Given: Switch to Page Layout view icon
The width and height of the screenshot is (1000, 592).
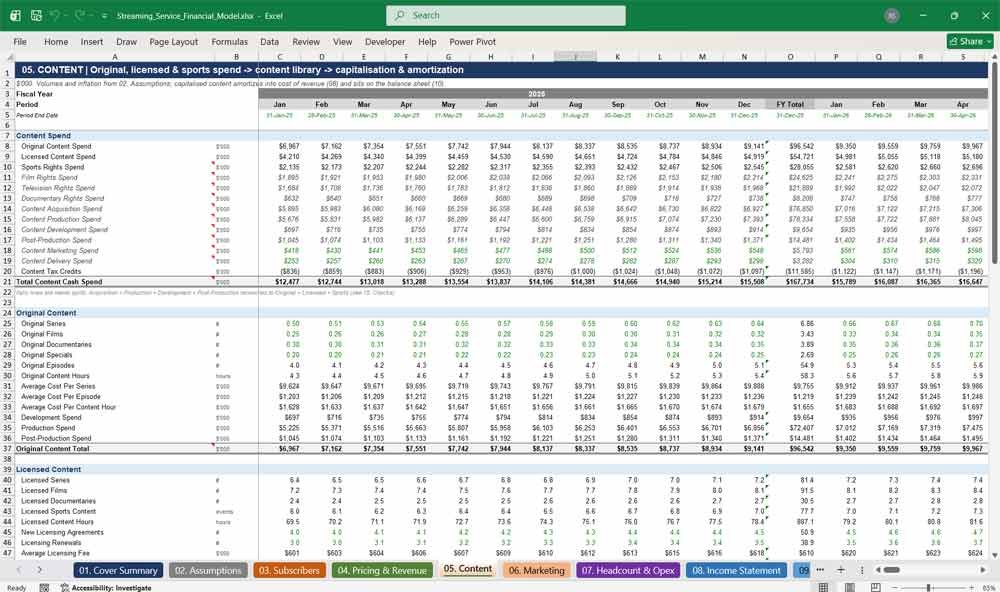Looking at the screenshot, I should tap(849, 588).
